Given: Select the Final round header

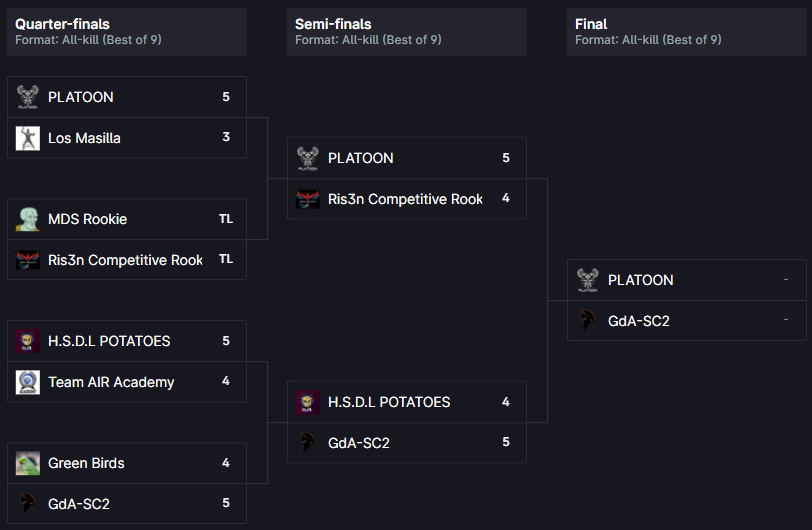Looking at the screenshot, I should point(591,24).
